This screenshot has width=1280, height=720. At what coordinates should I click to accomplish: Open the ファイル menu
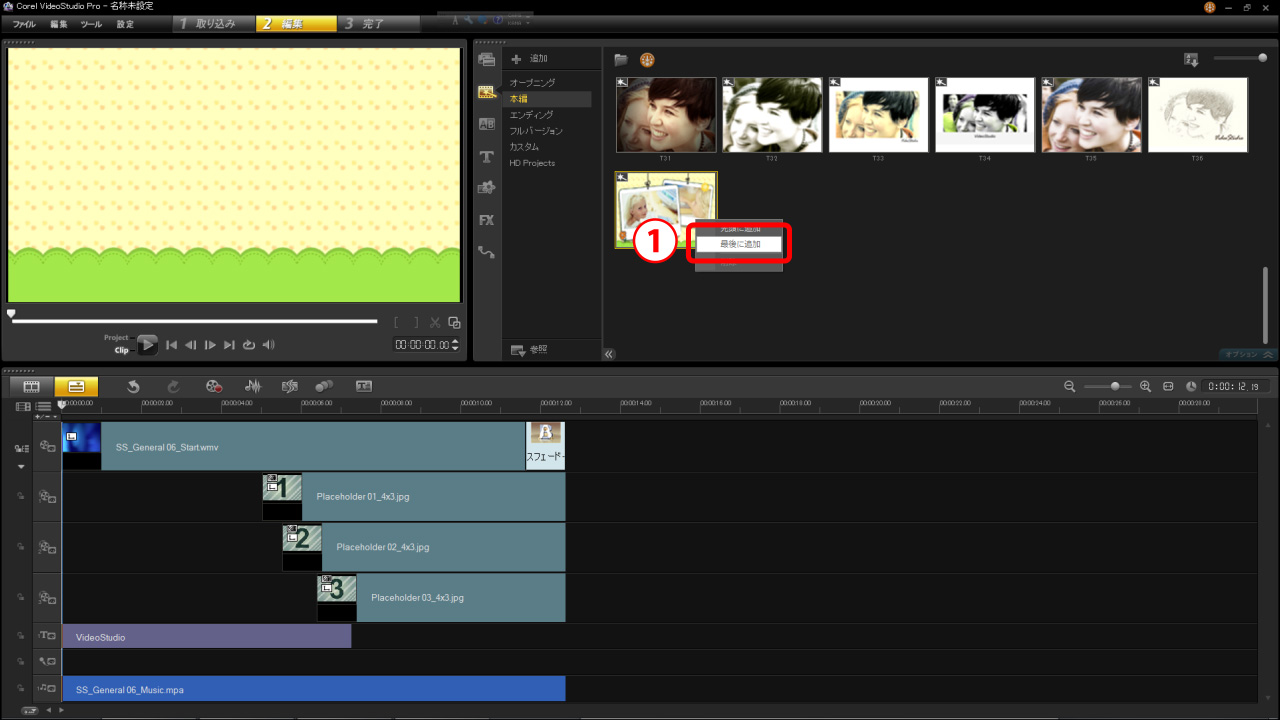click(x=24, y=24)
